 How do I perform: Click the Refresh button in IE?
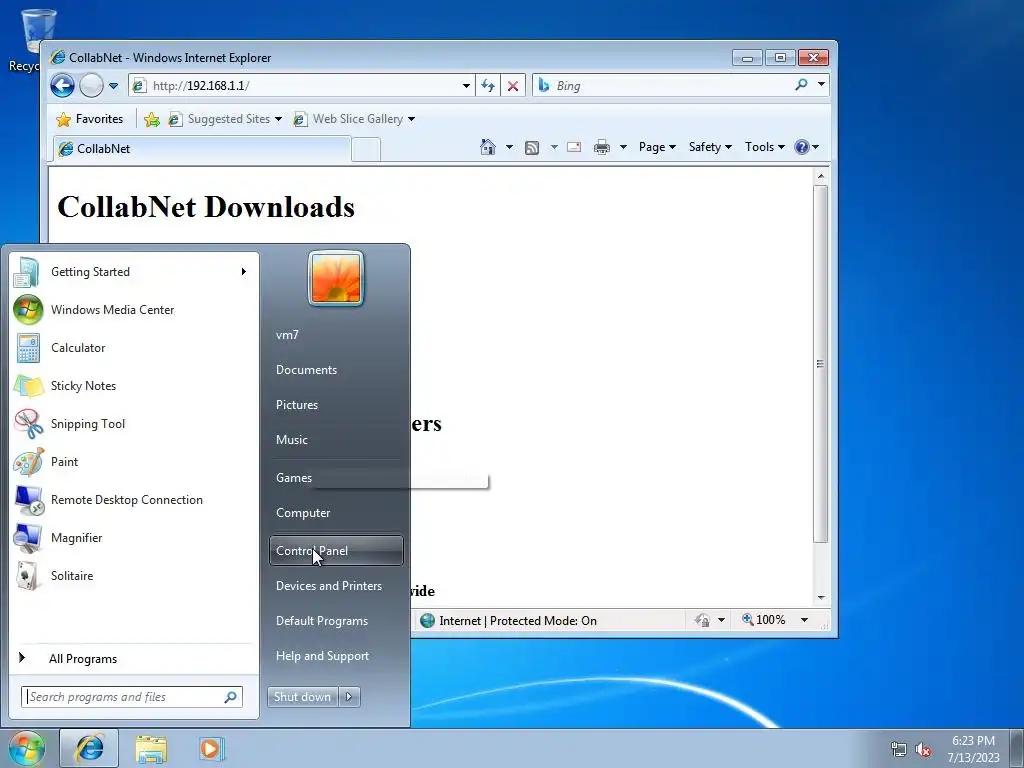click(x=488, y=86)
